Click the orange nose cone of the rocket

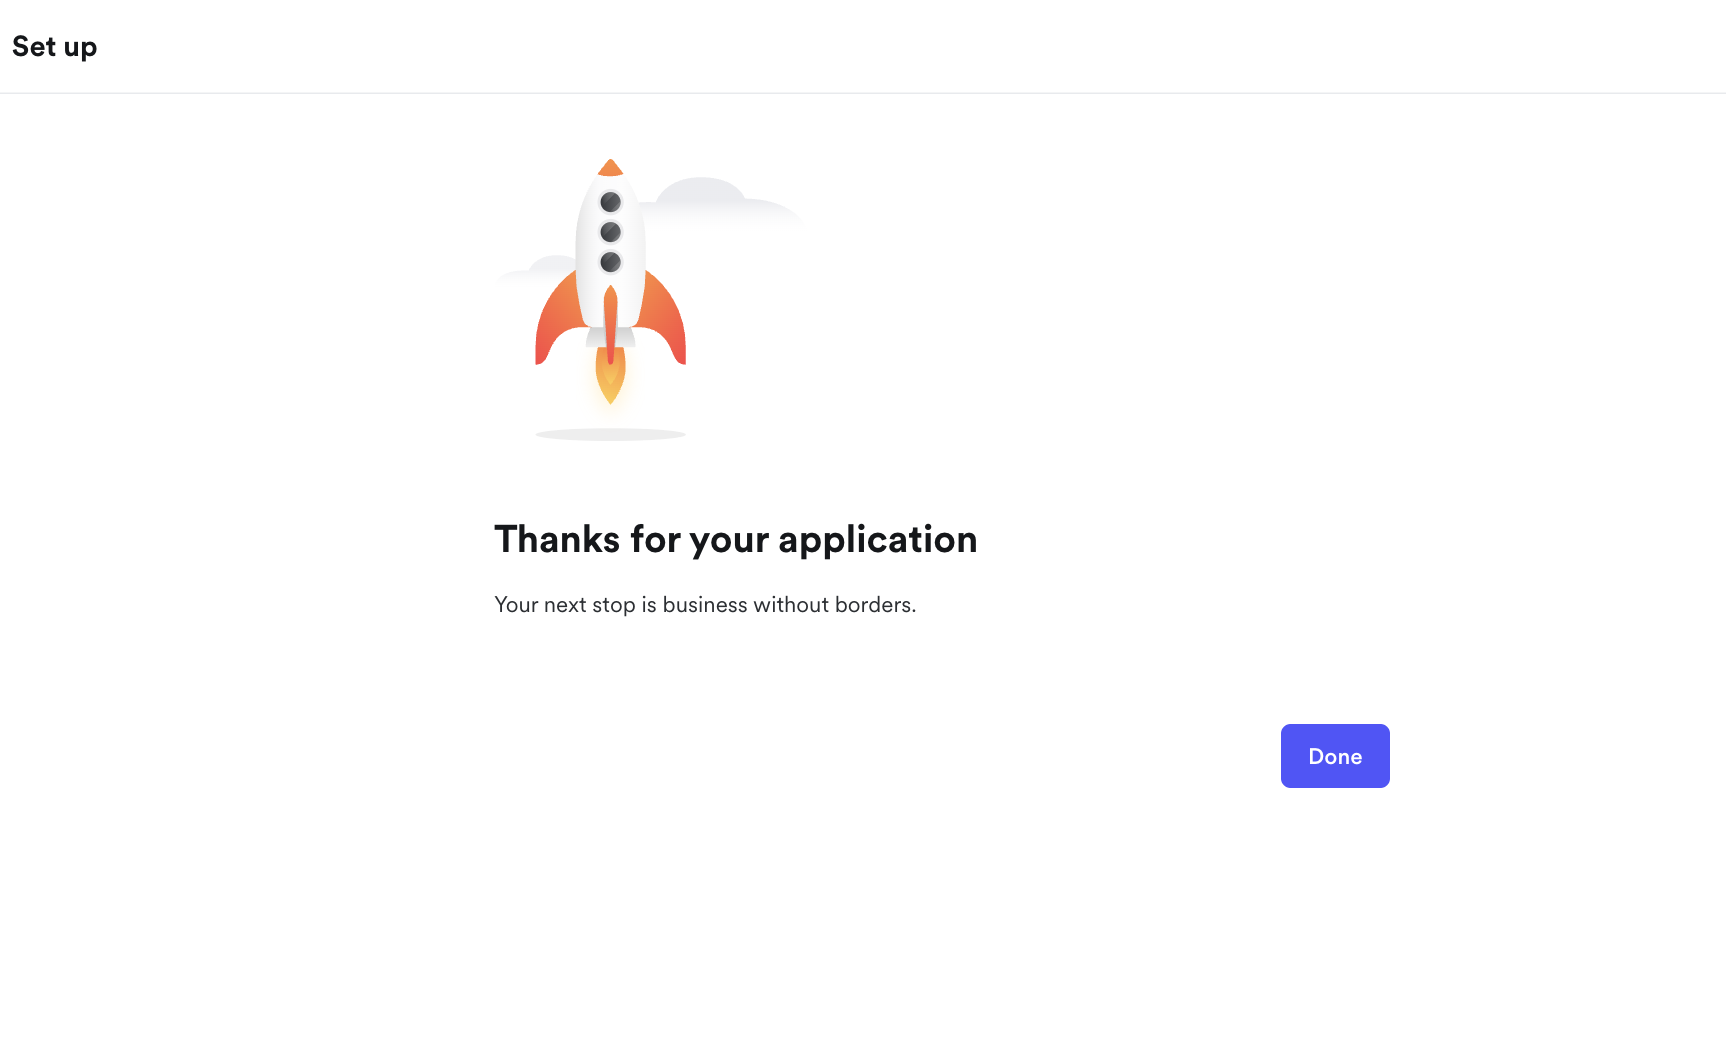611,167
